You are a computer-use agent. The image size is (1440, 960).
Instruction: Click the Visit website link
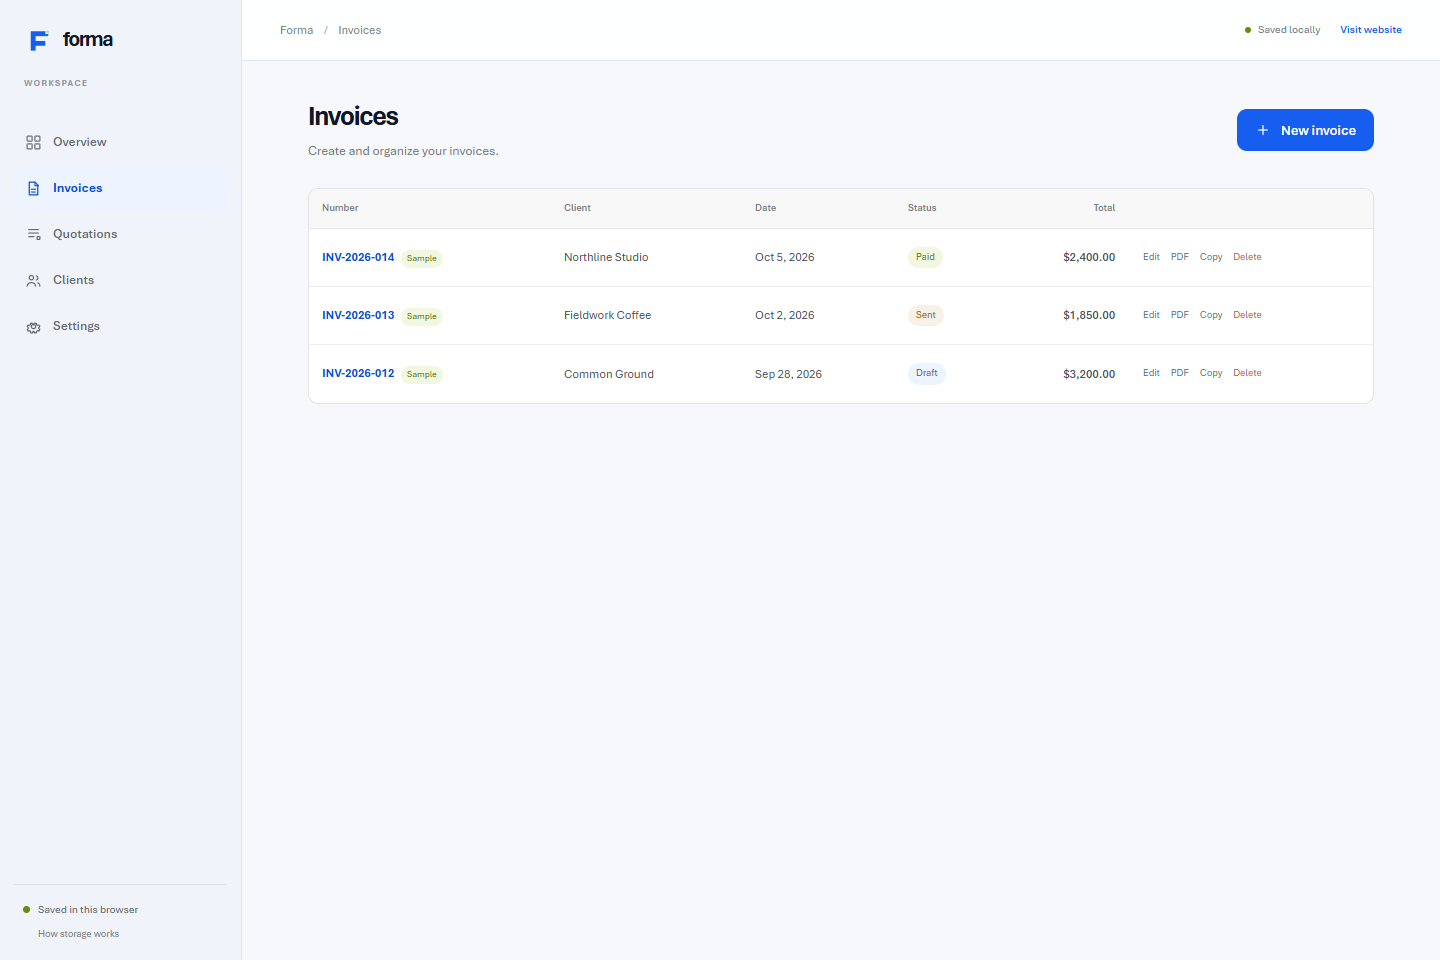click(x=1371, y=30)
